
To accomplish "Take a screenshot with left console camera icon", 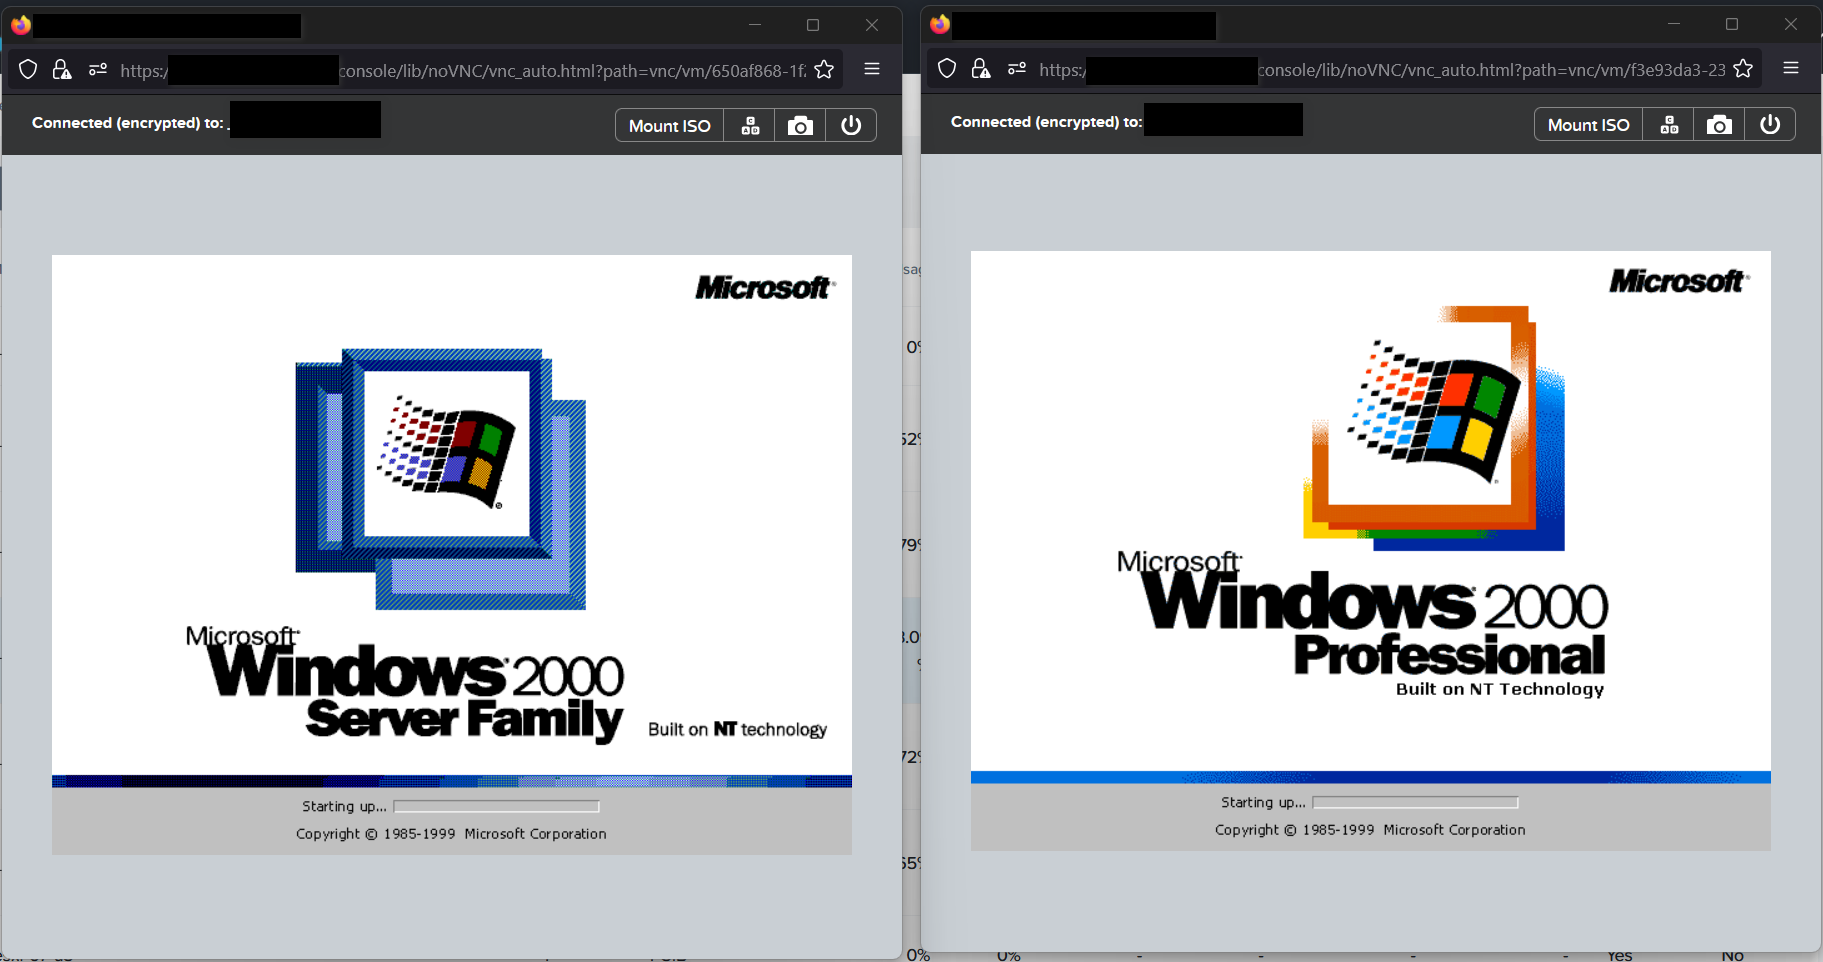I will click(800, 125).
